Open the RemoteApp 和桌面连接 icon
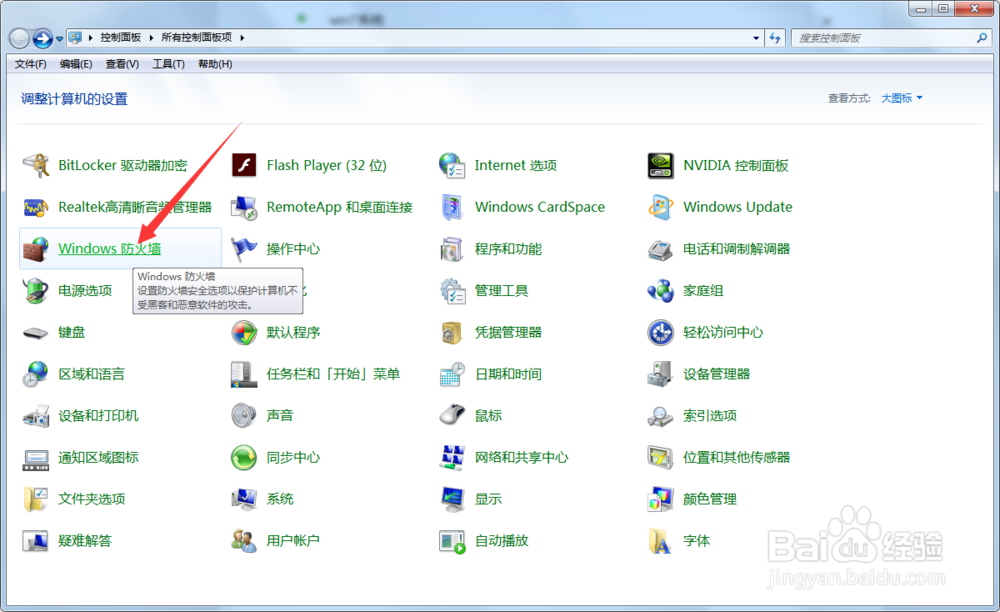Screen dimensions: 1000x612 point(244,207)
